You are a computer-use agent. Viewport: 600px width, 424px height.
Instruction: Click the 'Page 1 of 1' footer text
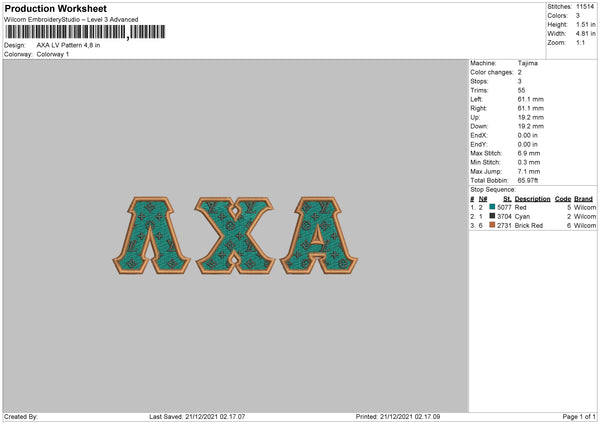pyautogui.click(x=579, y=417)
